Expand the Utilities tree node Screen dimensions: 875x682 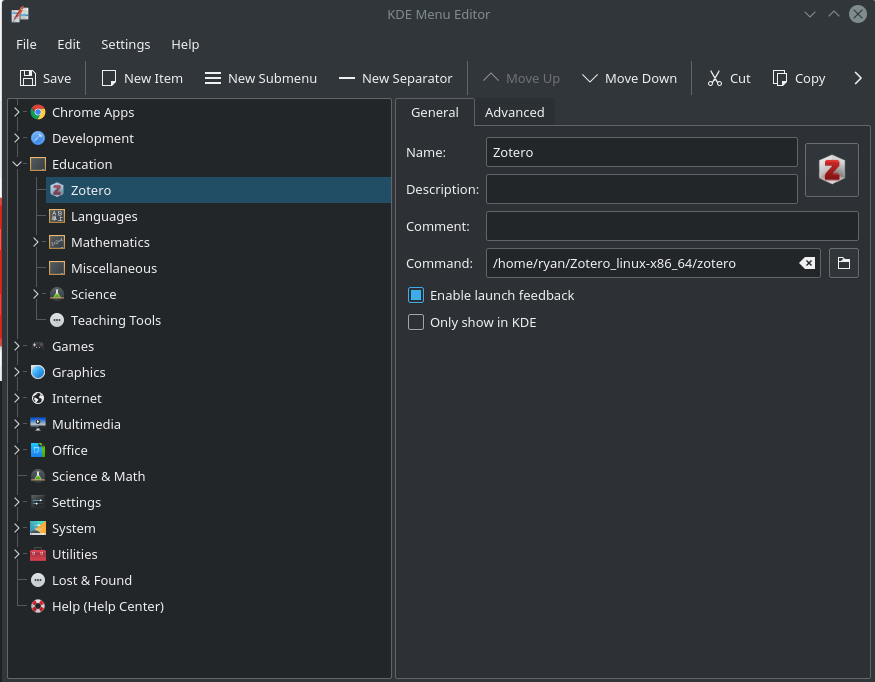point(17,554)
